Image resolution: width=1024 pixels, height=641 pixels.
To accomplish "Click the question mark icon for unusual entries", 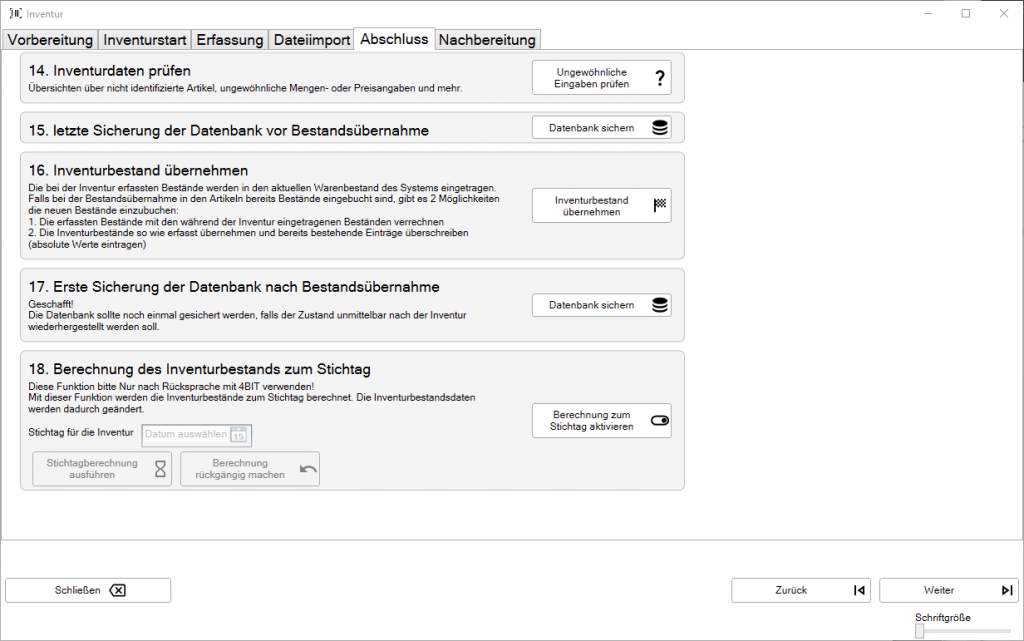I will [660, 78].
